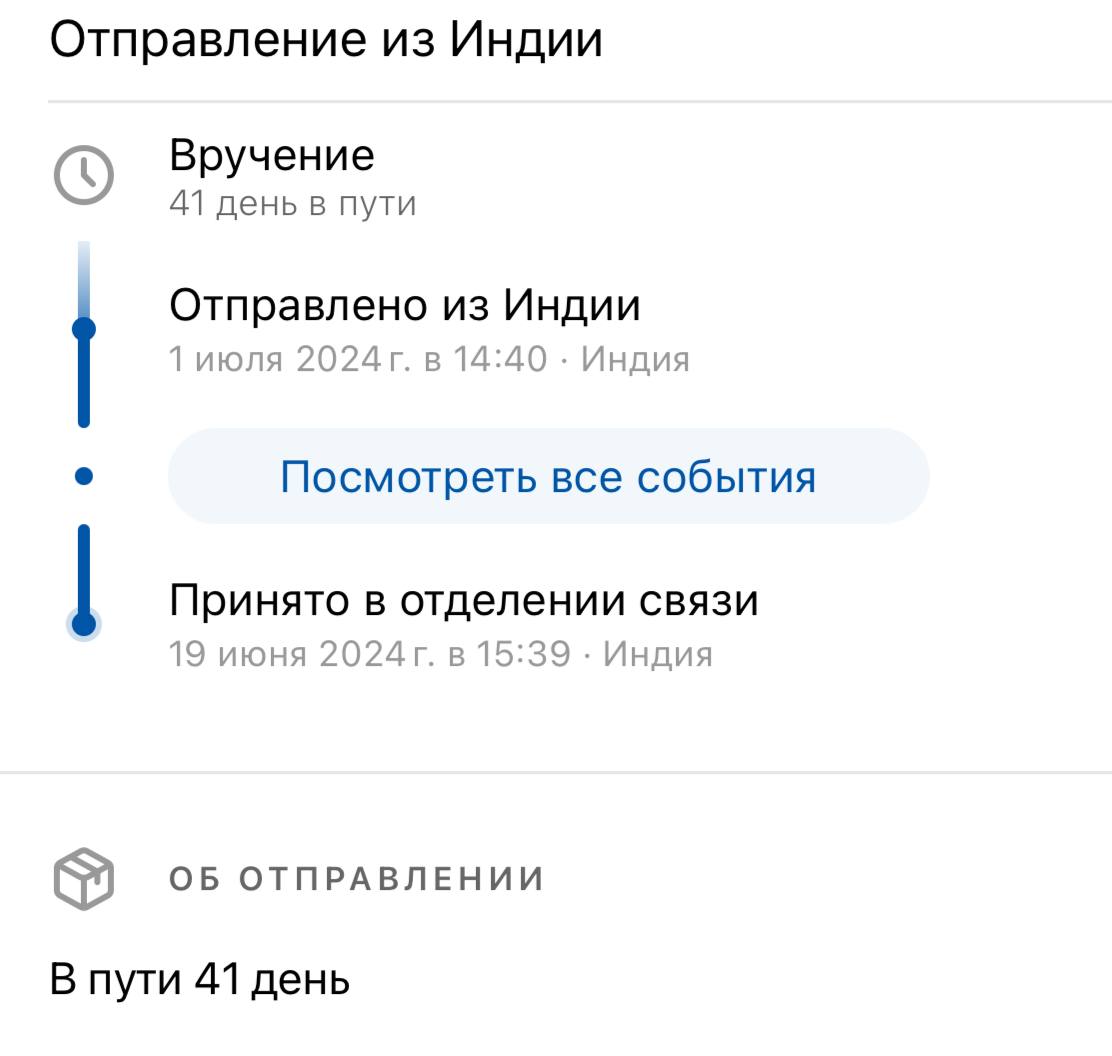
Task: Select the Принято в отделении связи dot
Action: pyautogui.click(x=84, y=624)
